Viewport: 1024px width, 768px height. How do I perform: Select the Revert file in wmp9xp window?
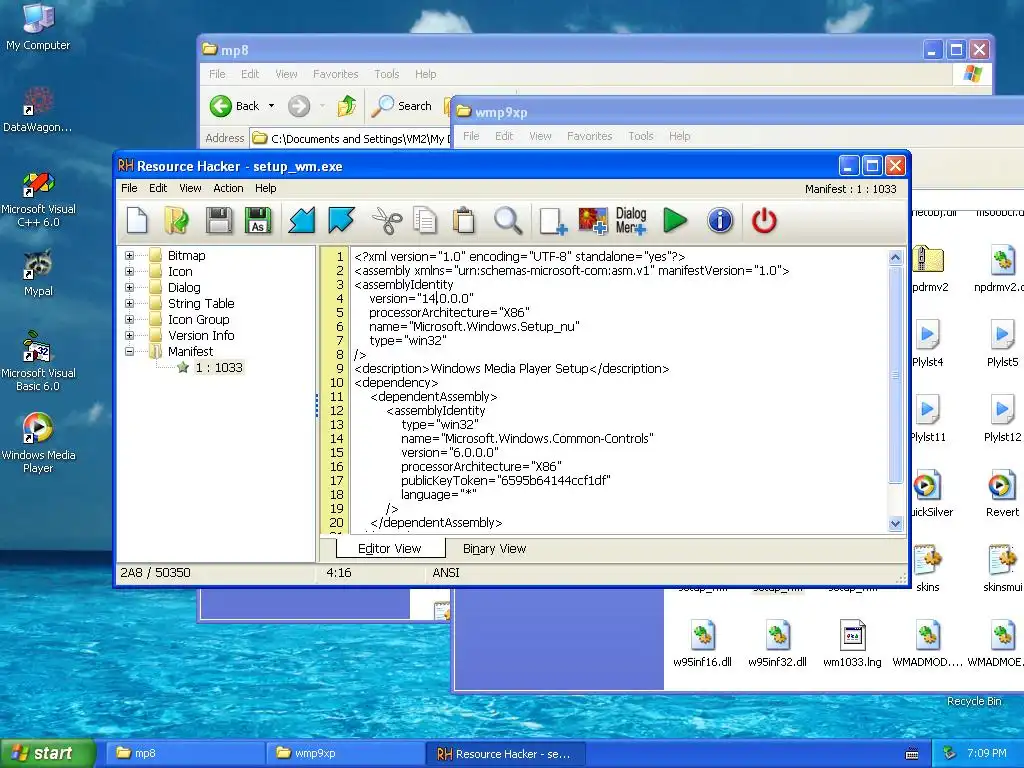tap(1002, 494)
